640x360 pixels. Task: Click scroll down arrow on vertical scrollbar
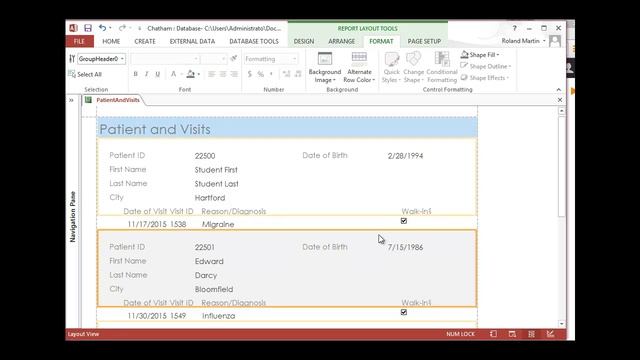click(x=562, y=324)
